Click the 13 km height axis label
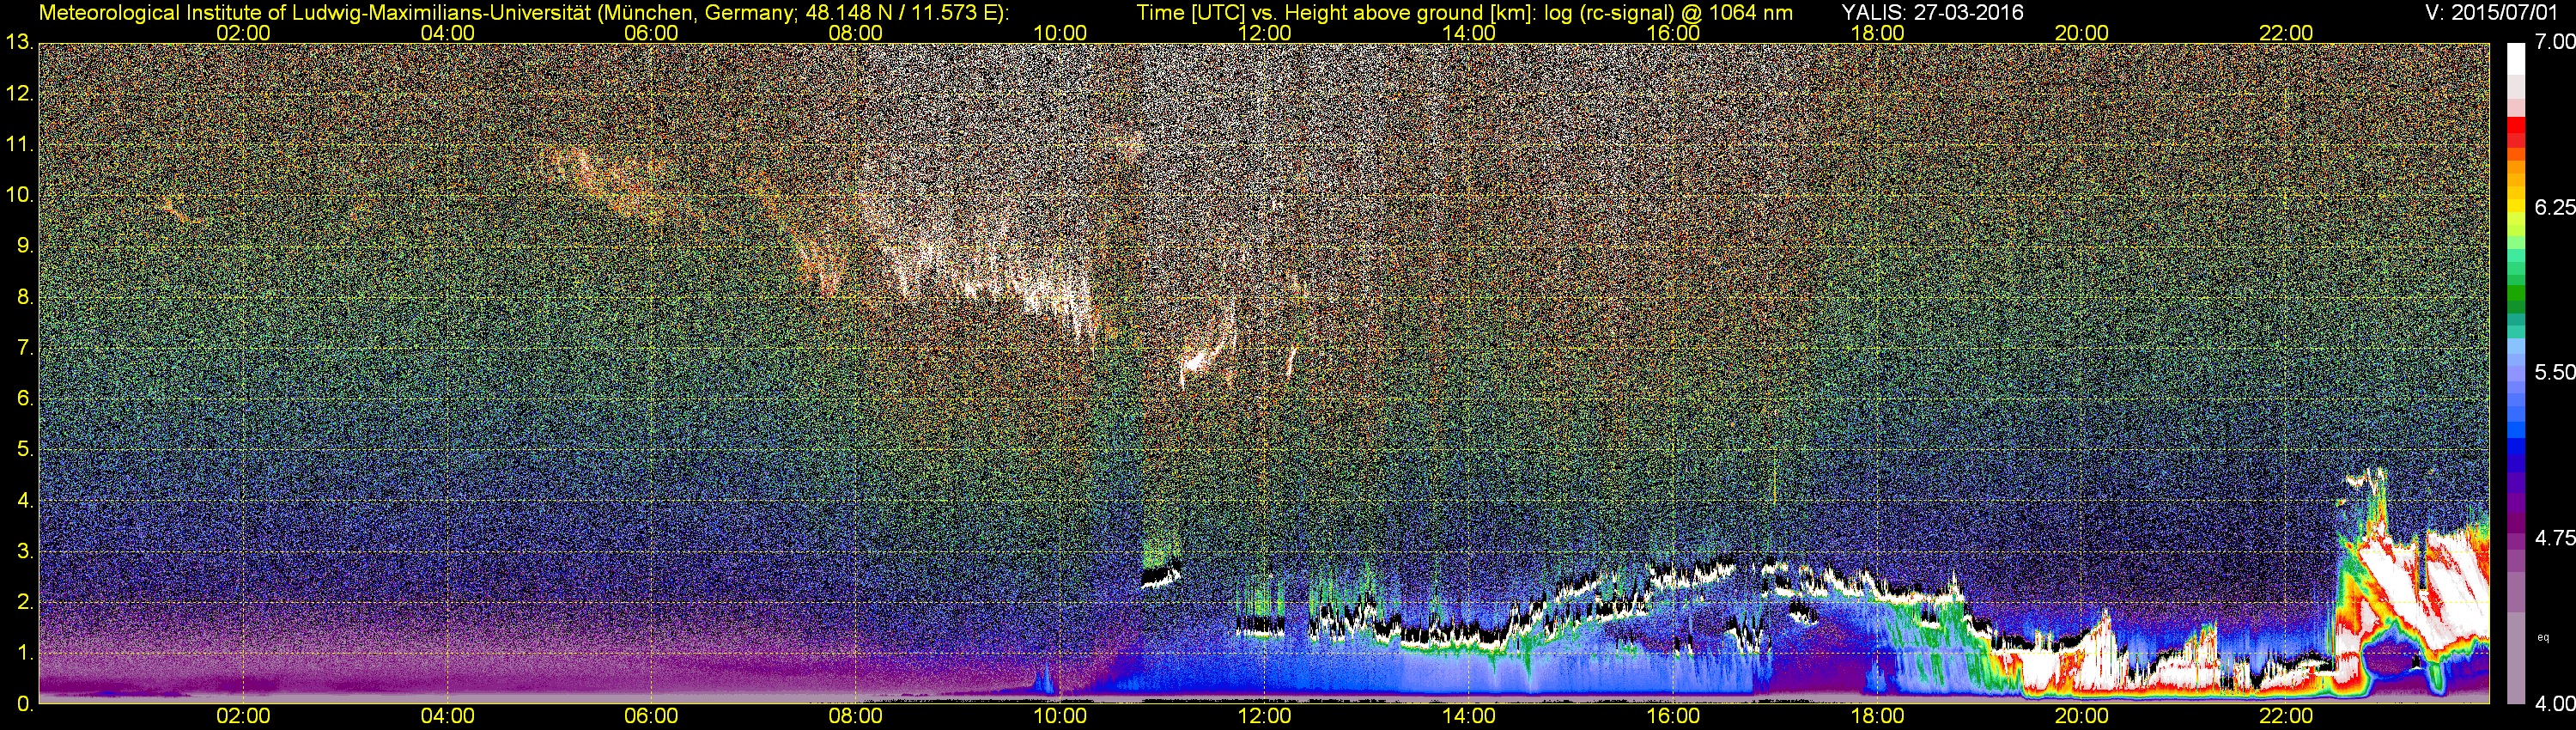The image size is (2576, 730). (19, 42)
